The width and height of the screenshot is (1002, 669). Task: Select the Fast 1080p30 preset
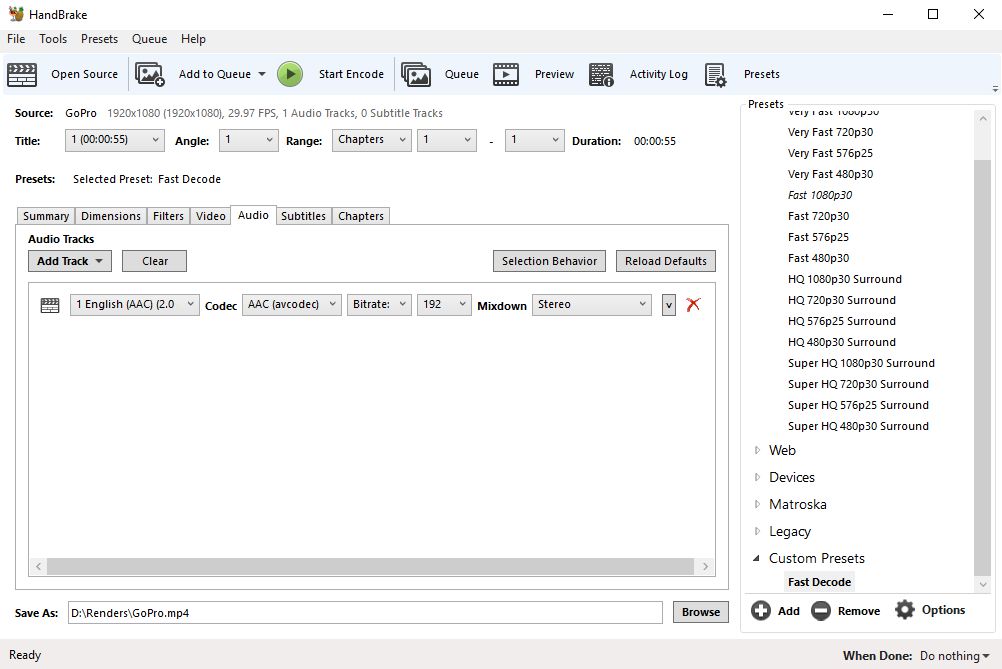(820, 196)
